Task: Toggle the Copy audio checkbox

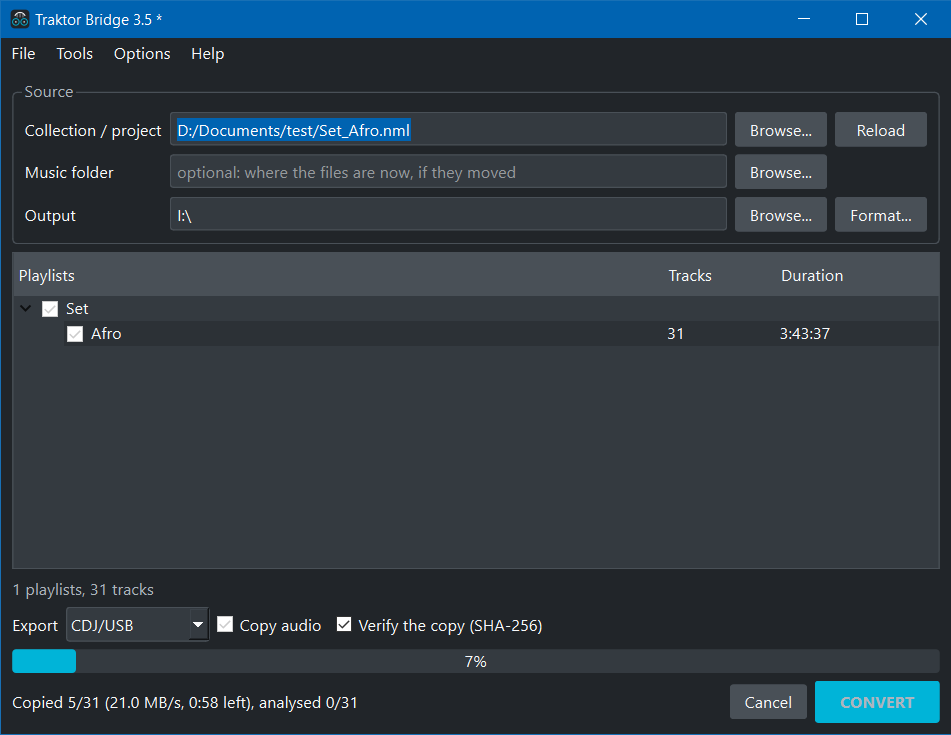Action: pyautogui.click(x=225, y=625)
